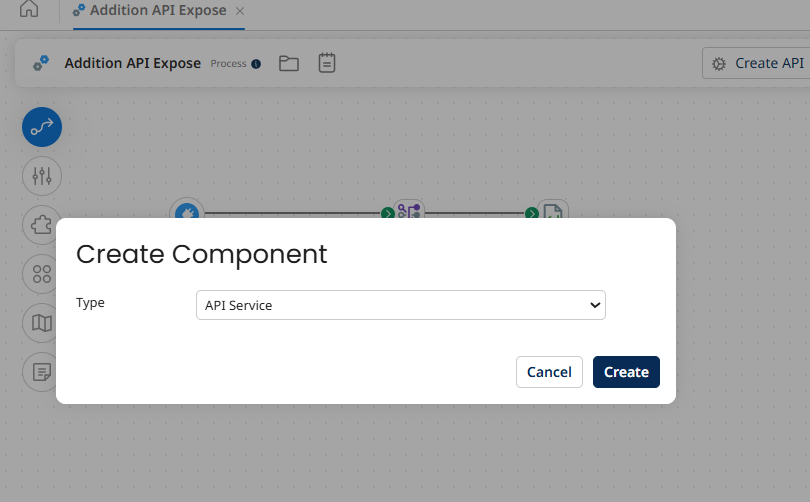Select the purple branch shape on canvas
This screenshot has width=810, height=502.
pyautogui.click(x=409, y=211)
